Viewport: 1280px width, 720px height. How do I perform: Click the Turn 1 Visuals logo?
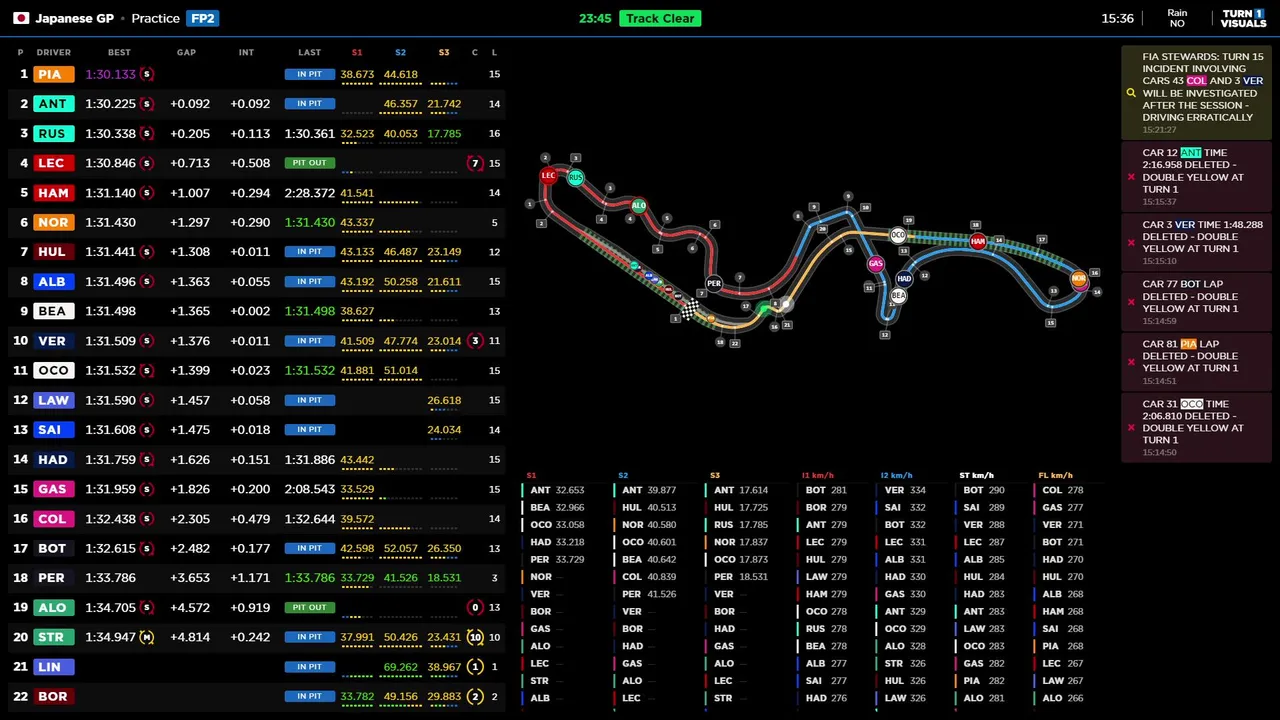click(x=1243, y=18)
